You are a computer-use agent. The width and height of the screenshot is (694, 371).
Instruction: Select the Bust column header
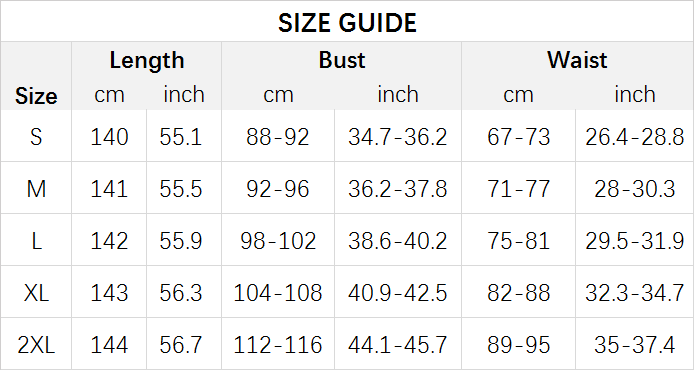pos(342,60)
